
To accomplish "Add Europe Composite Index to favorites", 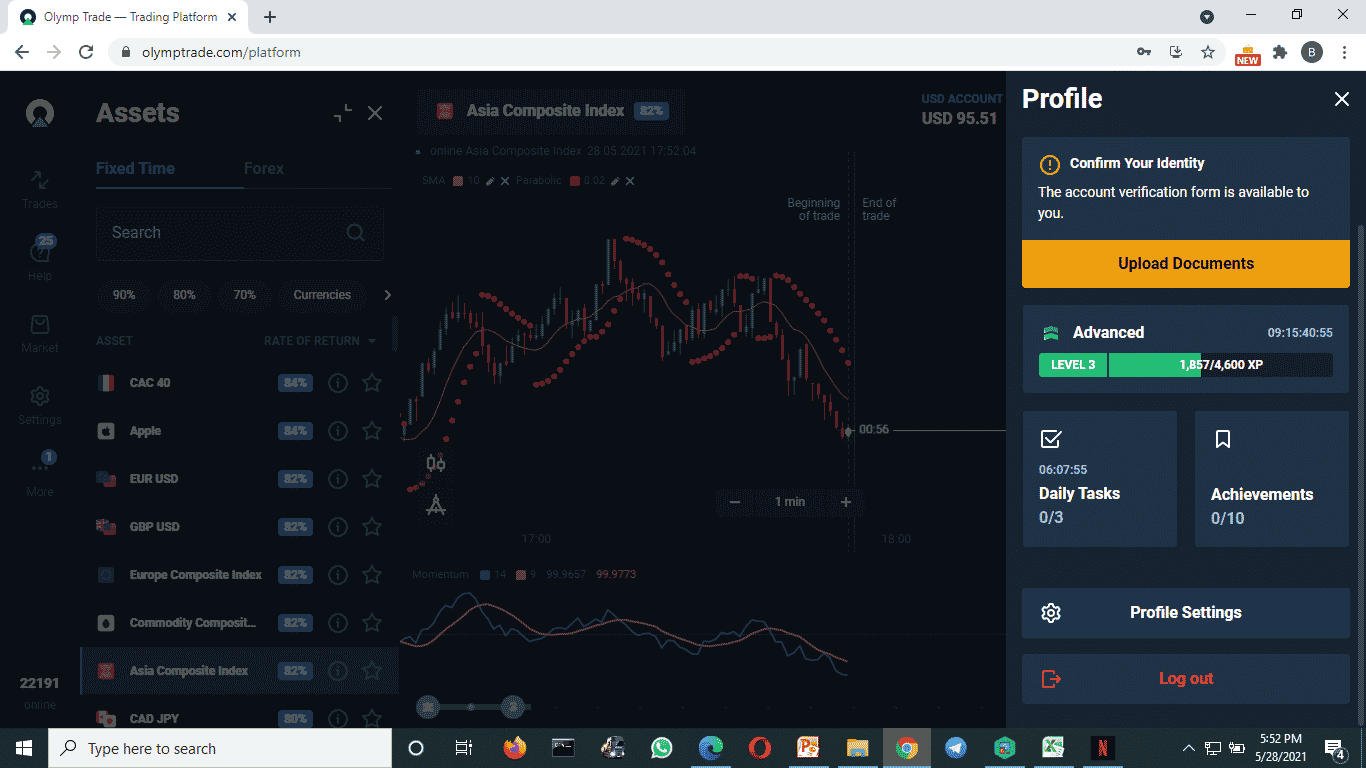I will point(371,575).
